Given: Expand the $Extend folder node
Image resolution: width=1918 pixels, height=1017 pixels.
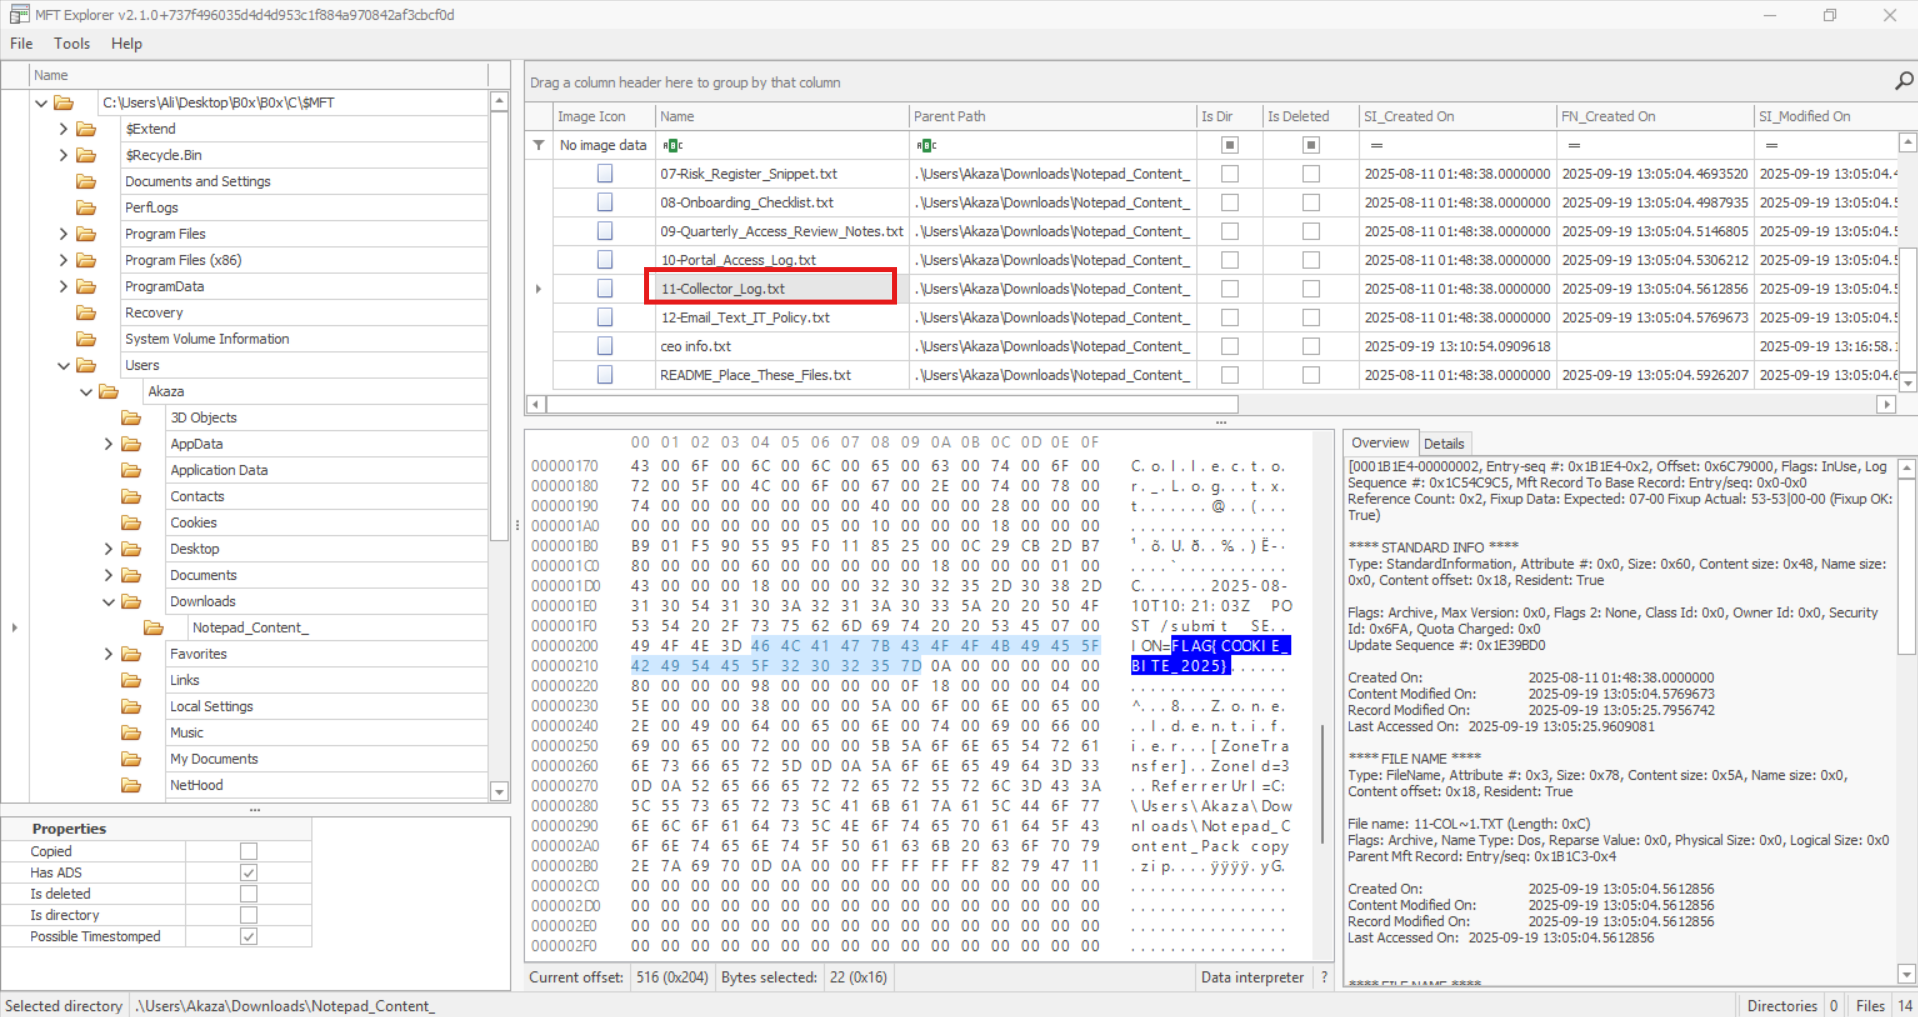Looking at the screenshot, I should point(63,129).
